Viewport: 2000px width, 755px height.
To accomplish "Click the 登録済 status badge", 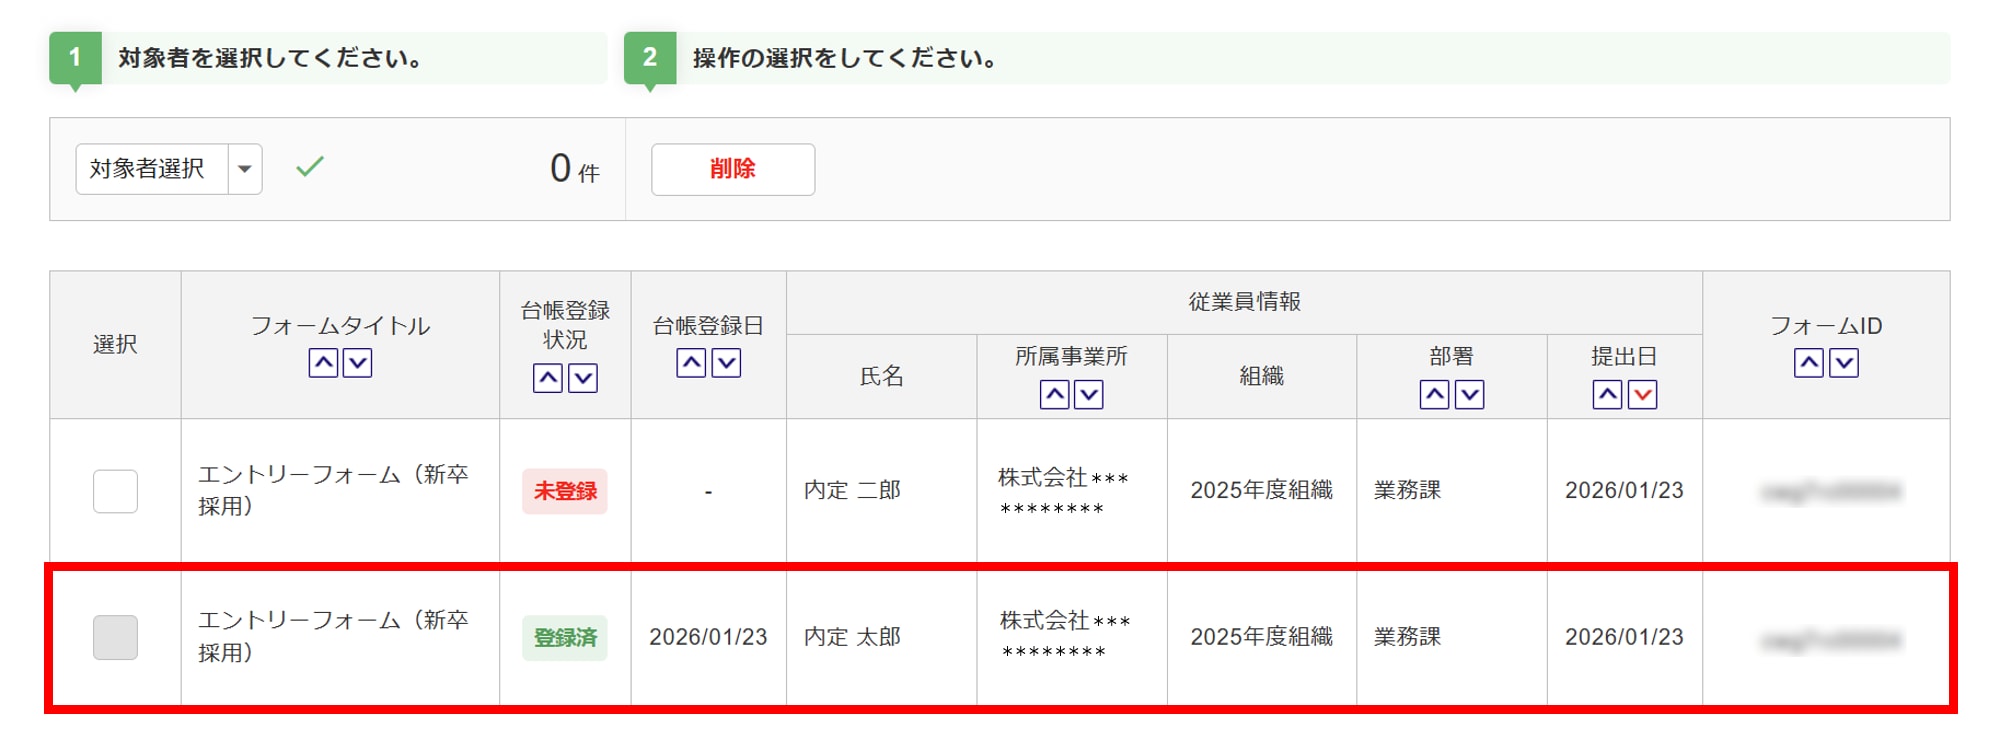I will click(565, 637).
